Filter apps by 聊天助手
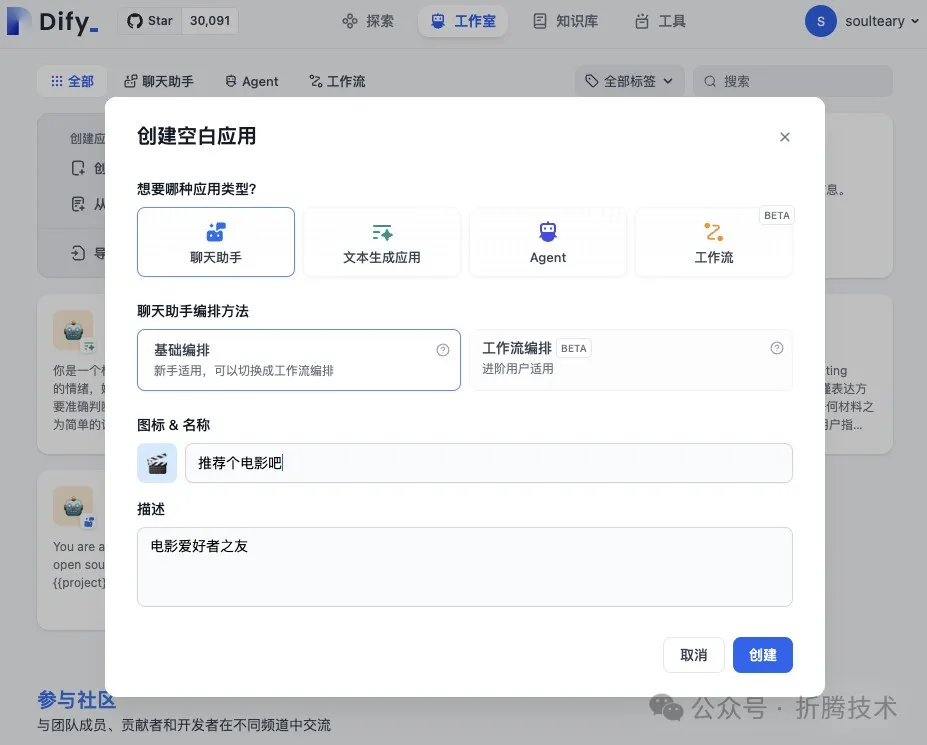927x745 pixels. point(159,81)
